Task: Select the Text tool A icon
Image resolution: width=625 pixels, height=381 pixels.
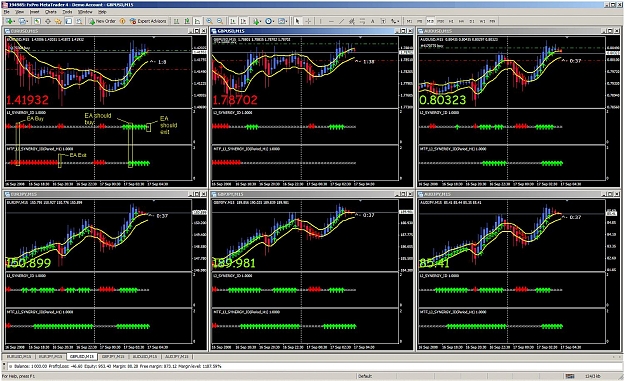Action: point(373,21)
